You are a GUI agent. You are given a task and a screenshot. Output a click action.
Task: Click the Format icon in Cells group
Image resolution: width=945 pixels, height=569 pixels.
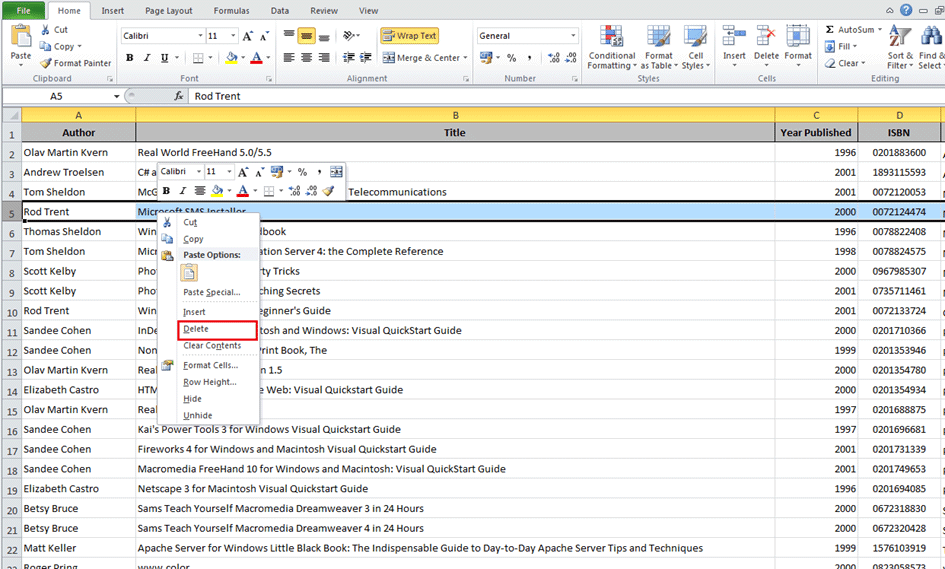coord(797,36)
